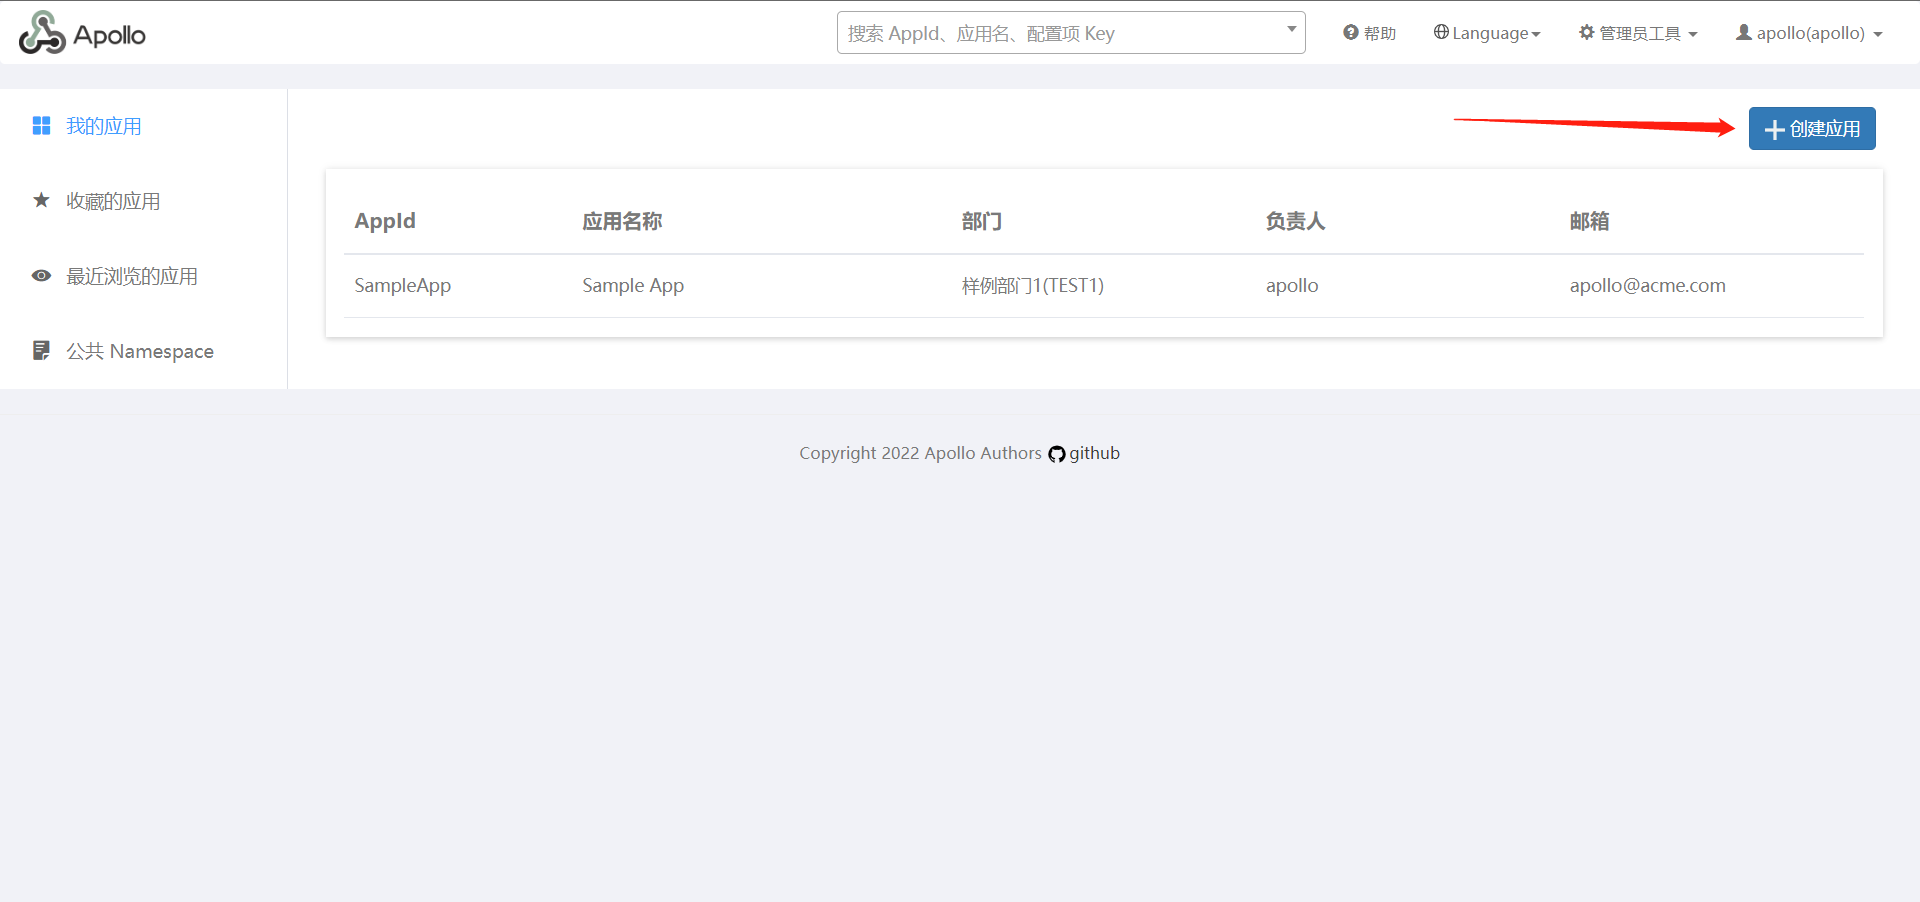Image resolution: width=1920 pixels, height=902 pixels.
Task: Click the gear icon for 管理员工具
Action: [1585, 32]
